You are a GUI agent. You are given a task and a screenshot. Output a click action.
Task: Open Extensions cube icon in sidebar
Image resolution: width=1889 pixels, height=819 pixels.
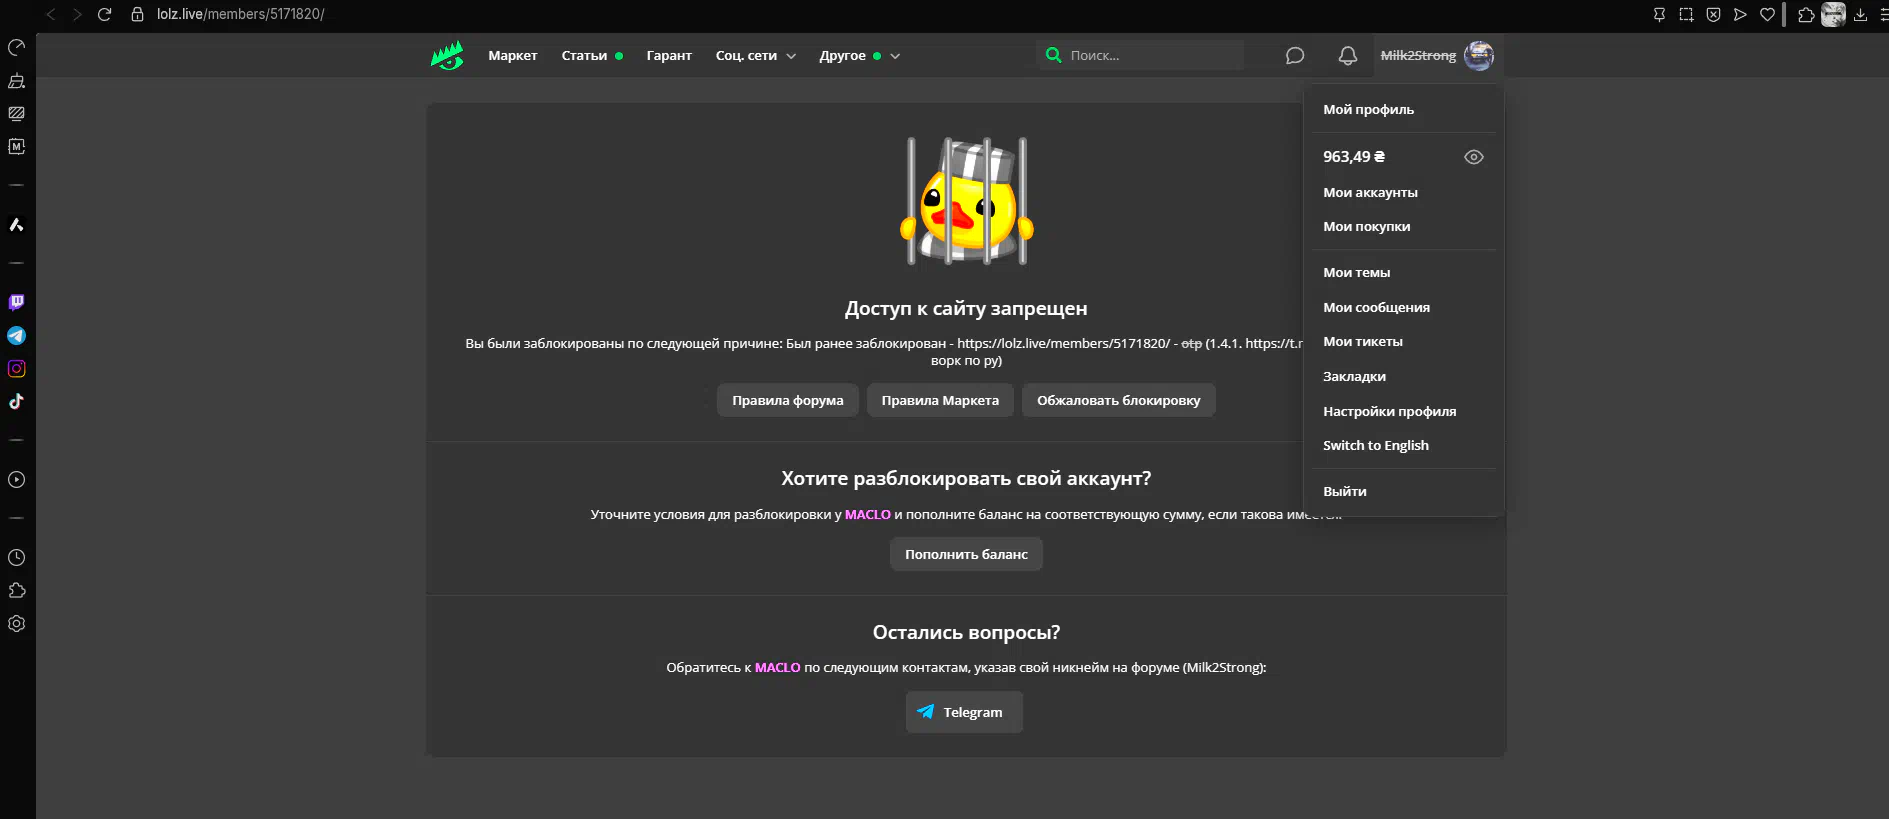coord(16,591)
